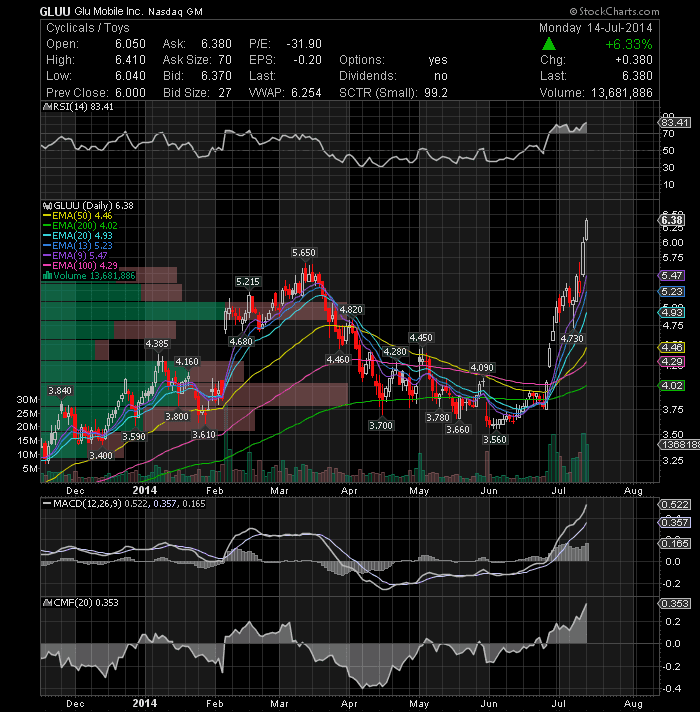
Task: Click the Prev Close value 6.000
Action: (130, 93)
